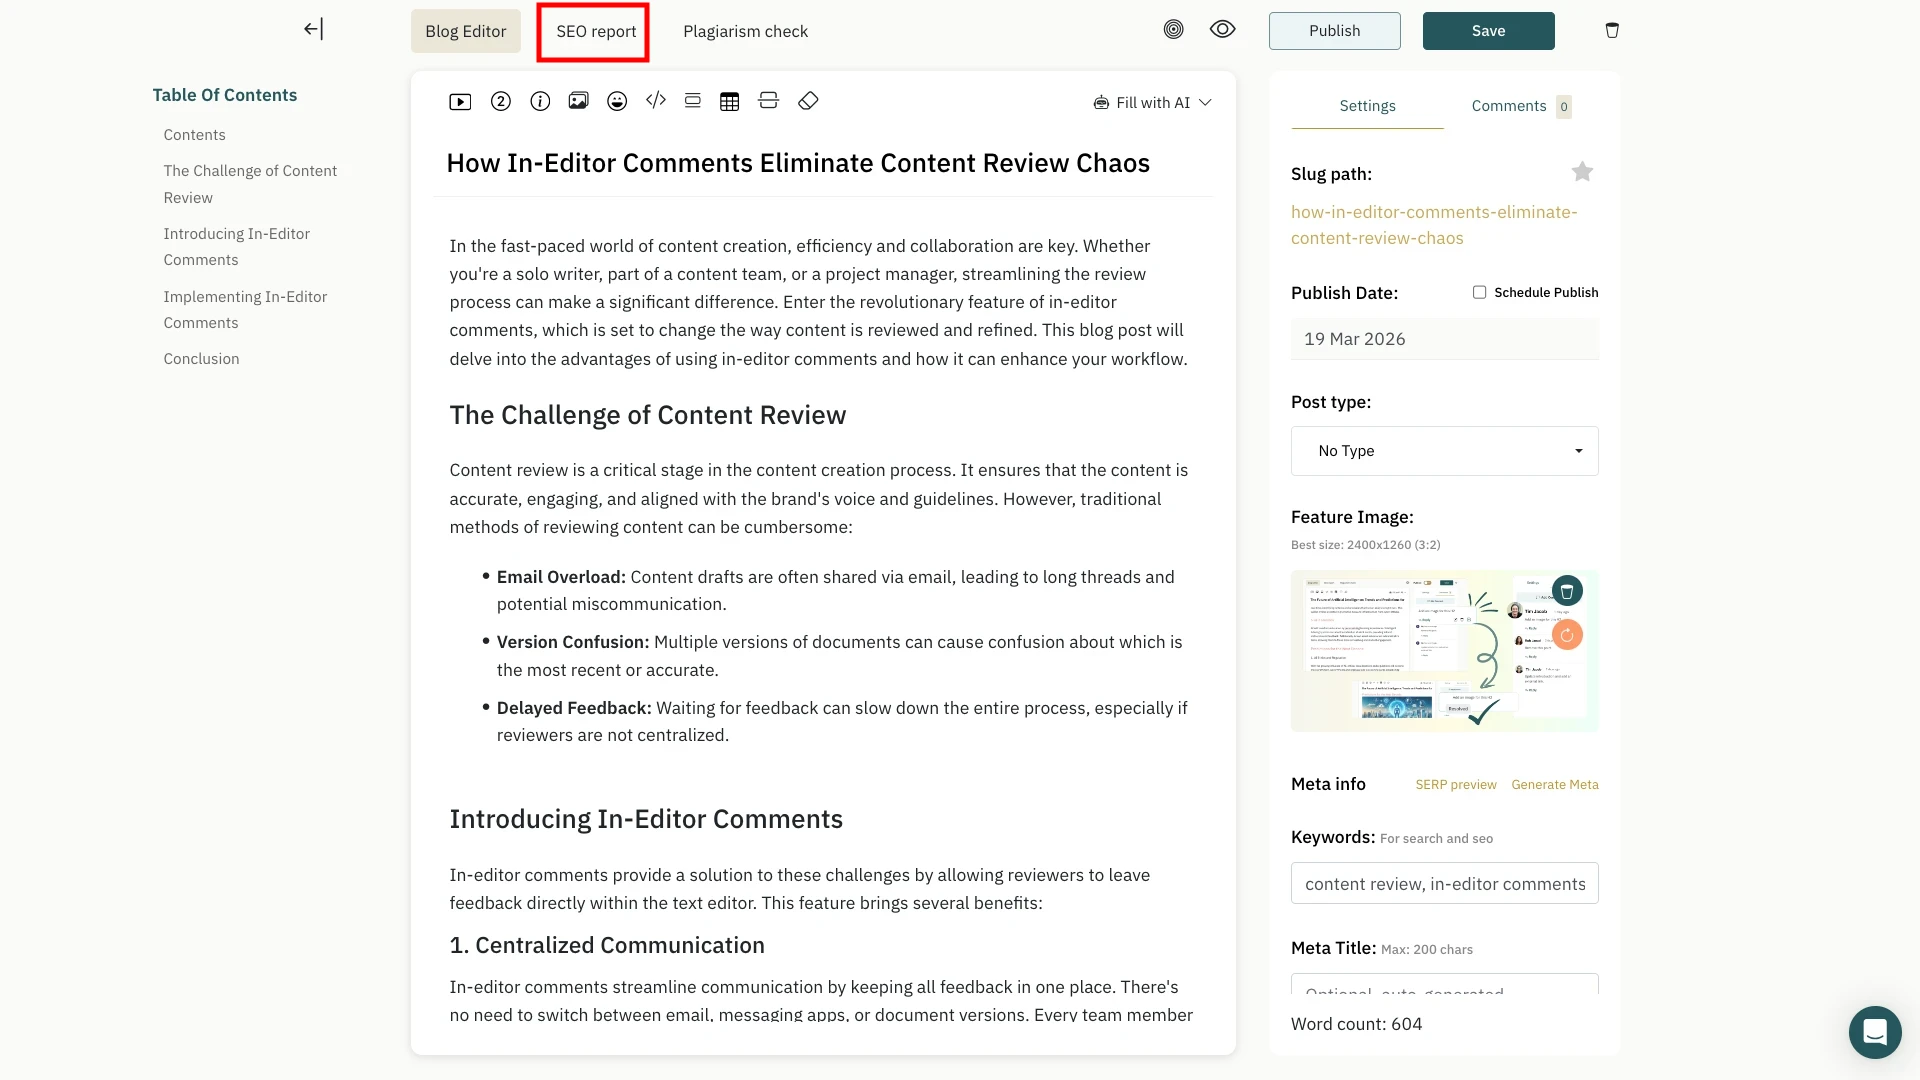Click the info callout icon
Viewport: 1920px width, 1080px height.
pos(540,101)
